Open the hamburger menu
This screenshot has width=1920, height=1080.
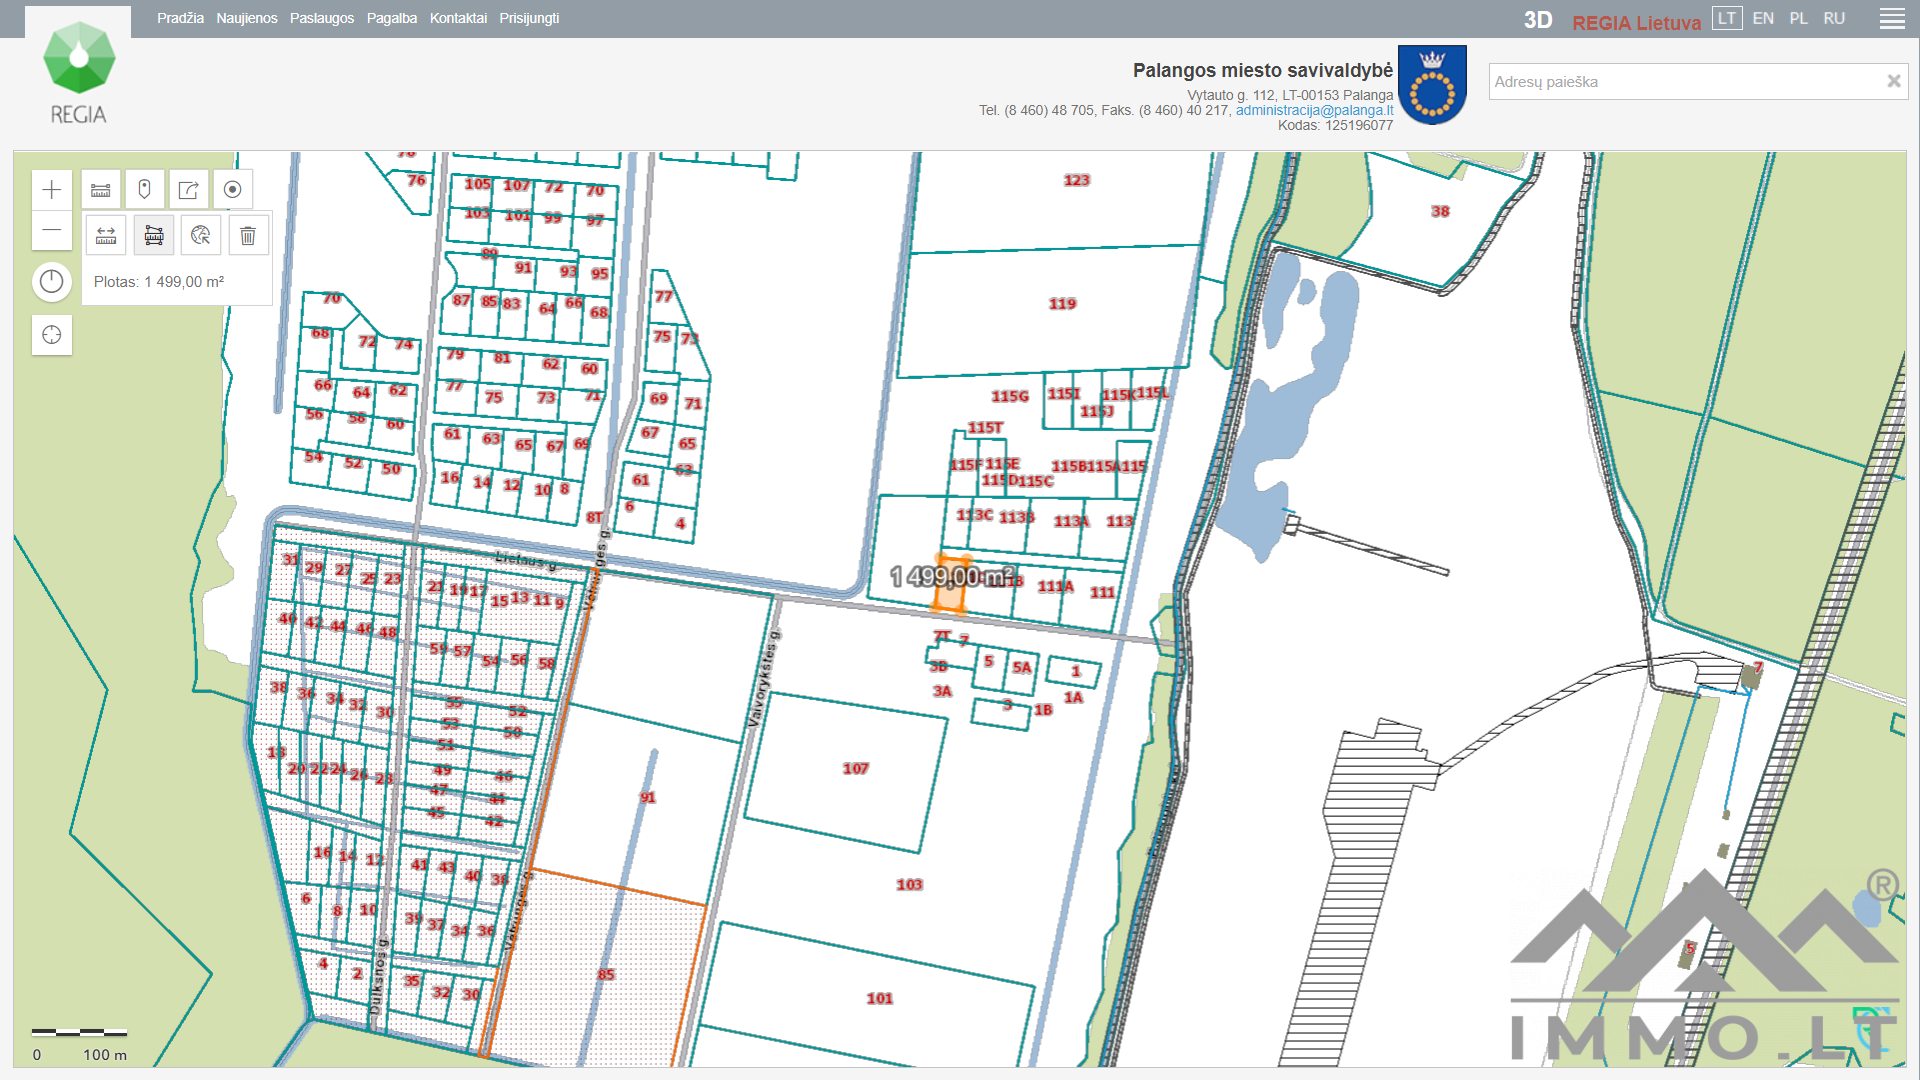coord(1892,19)
